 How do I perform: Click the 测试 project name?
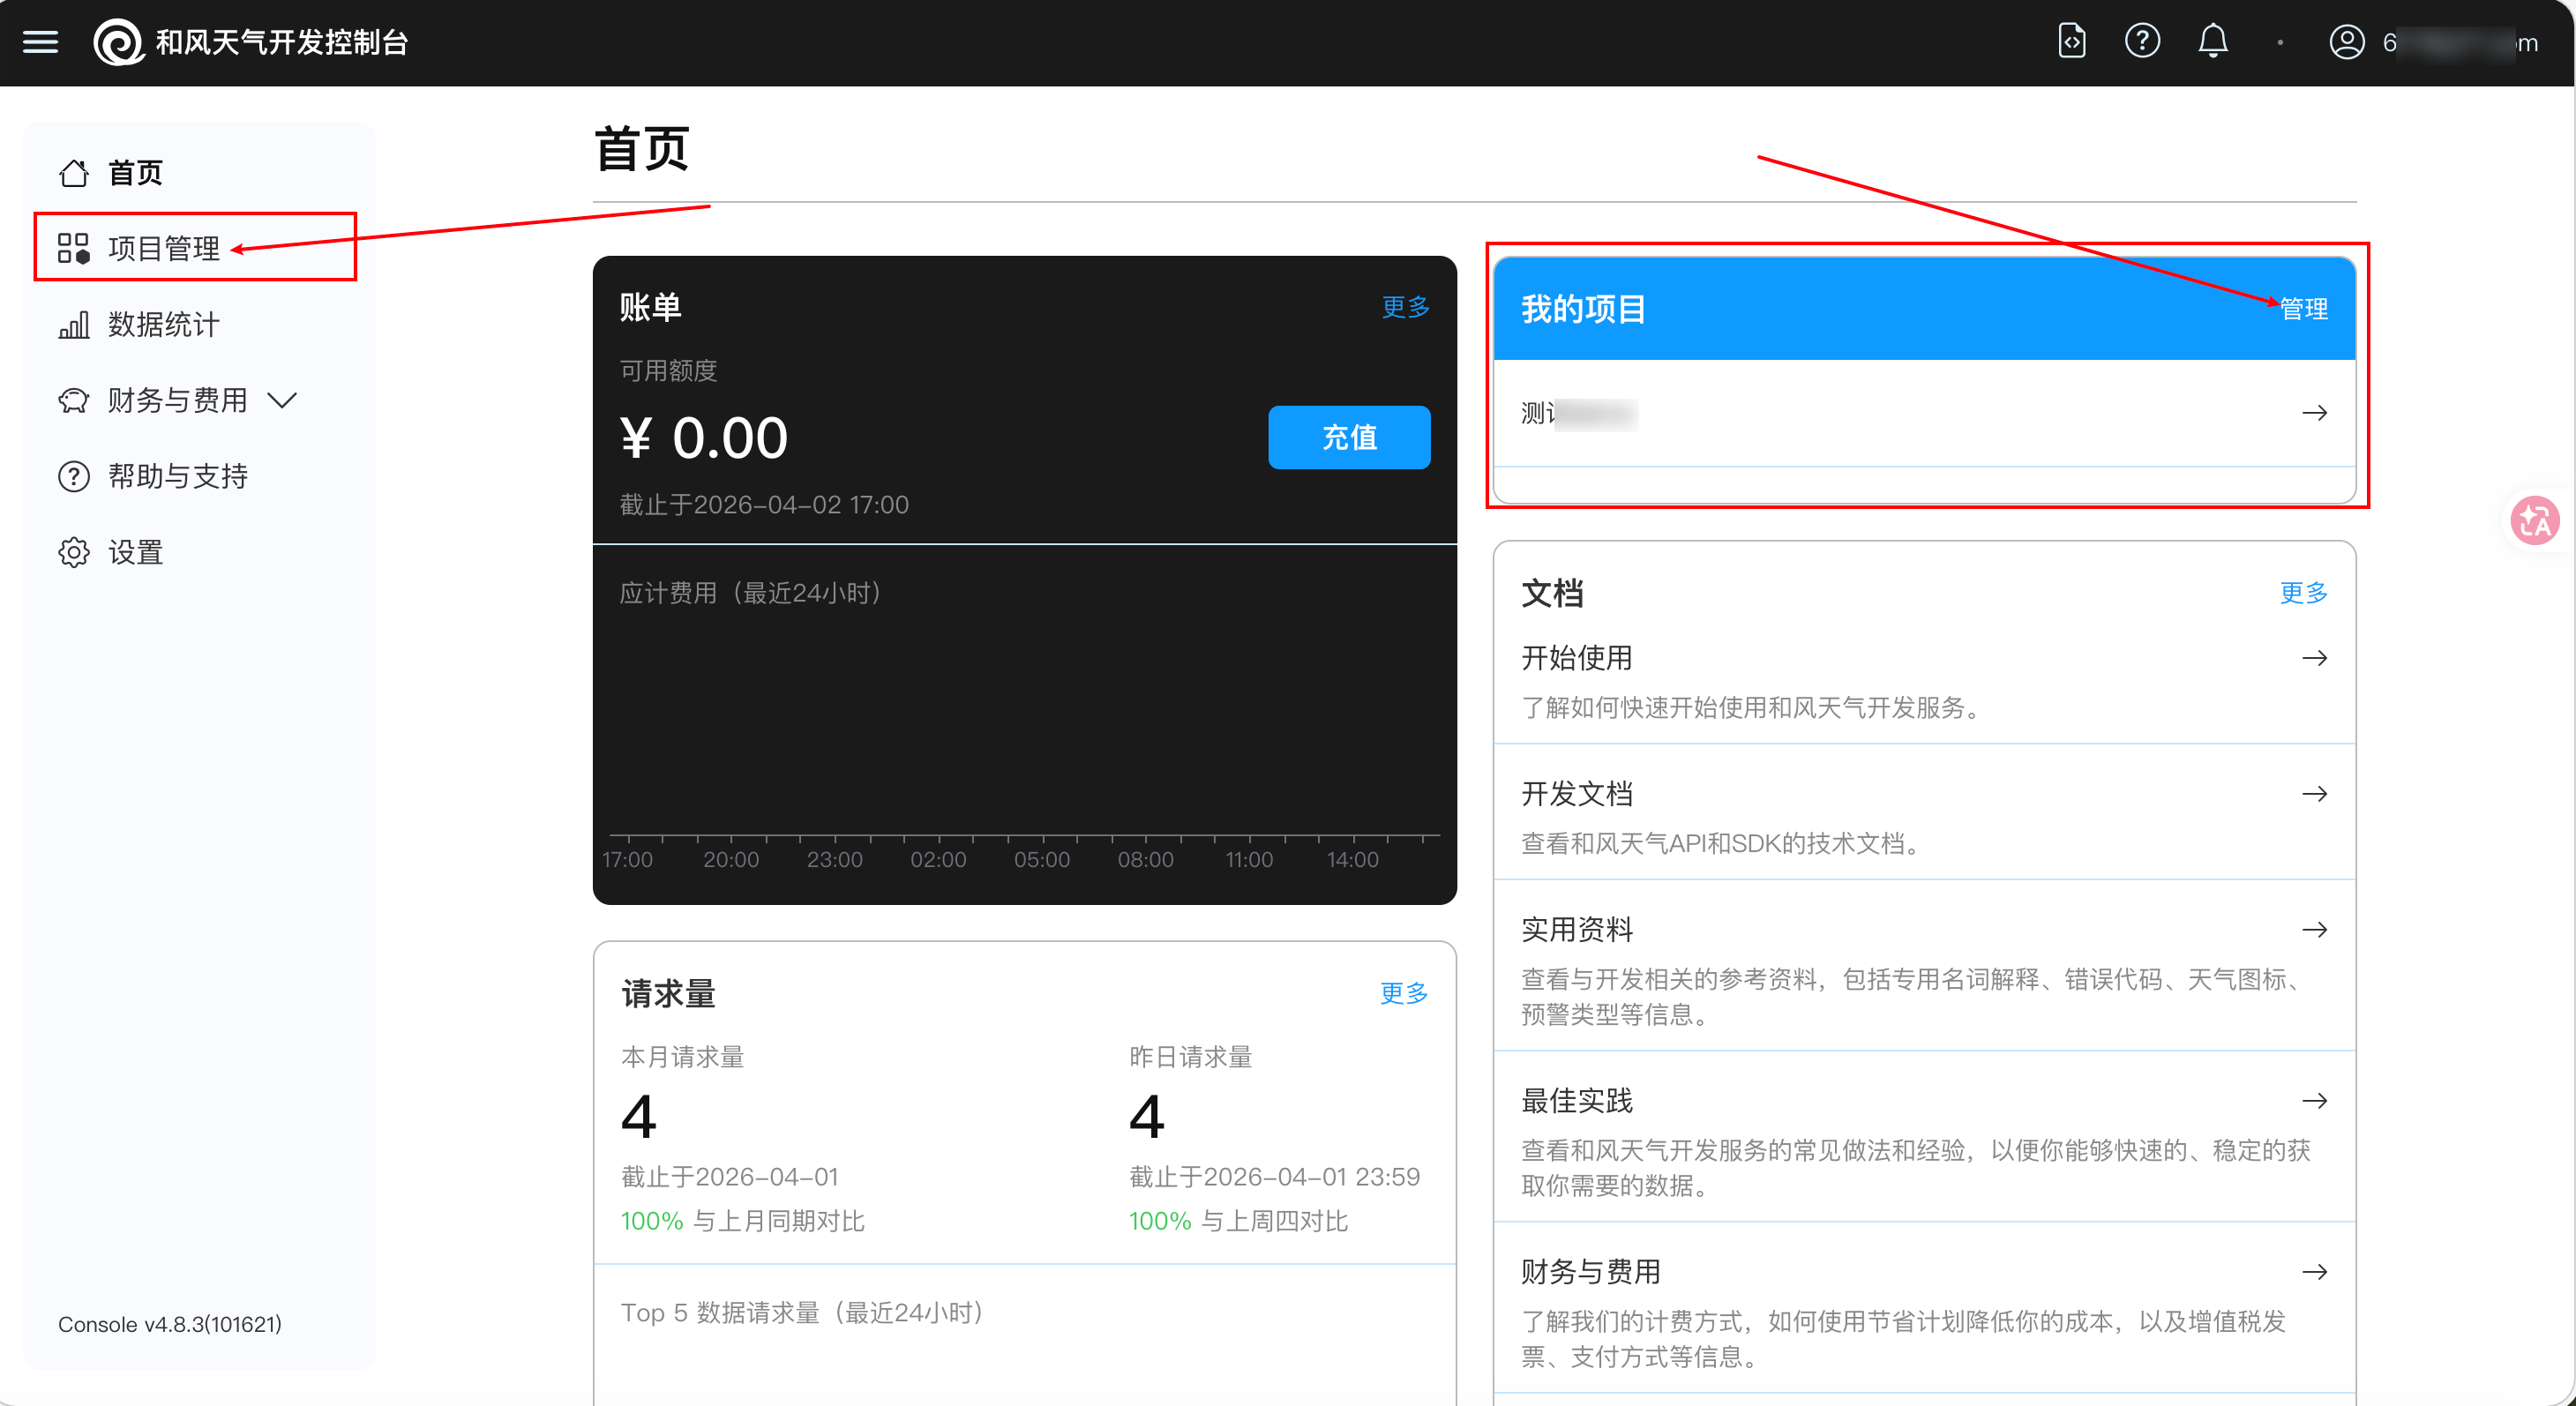(x=1579, y=413)
